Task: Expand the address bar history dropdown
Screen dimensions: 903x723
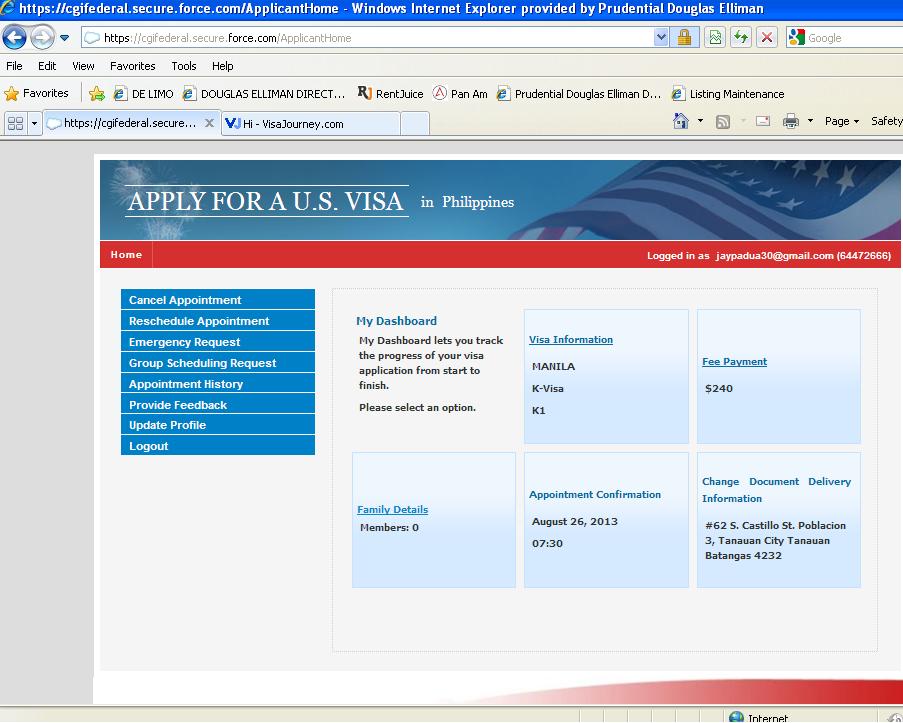Action: 661,38
